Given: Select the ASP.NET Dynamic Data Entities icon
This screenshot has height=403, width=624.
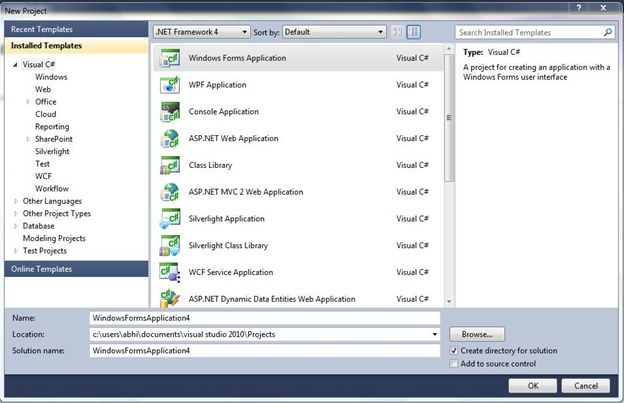Looking at the screenshot, I should point(170,299).
